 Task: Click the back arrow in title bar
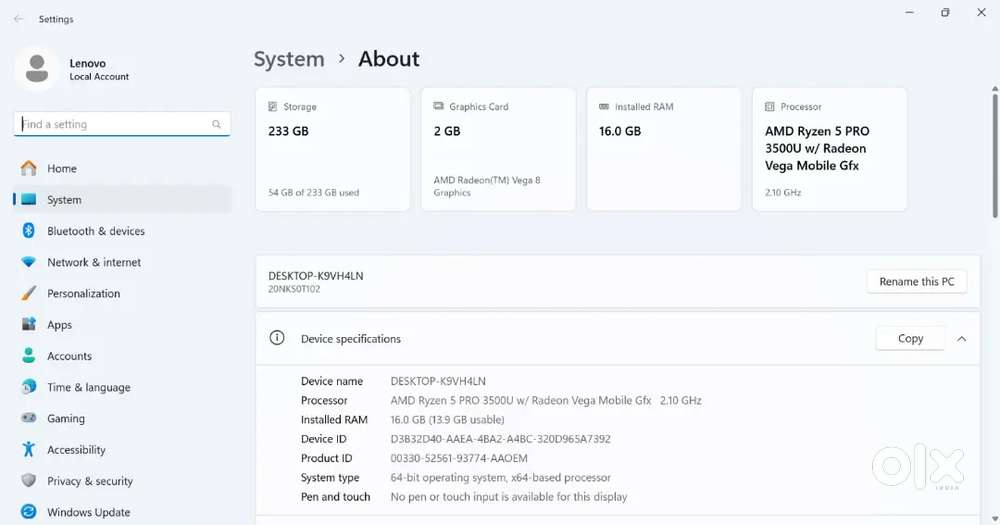[x=18, y=19]
